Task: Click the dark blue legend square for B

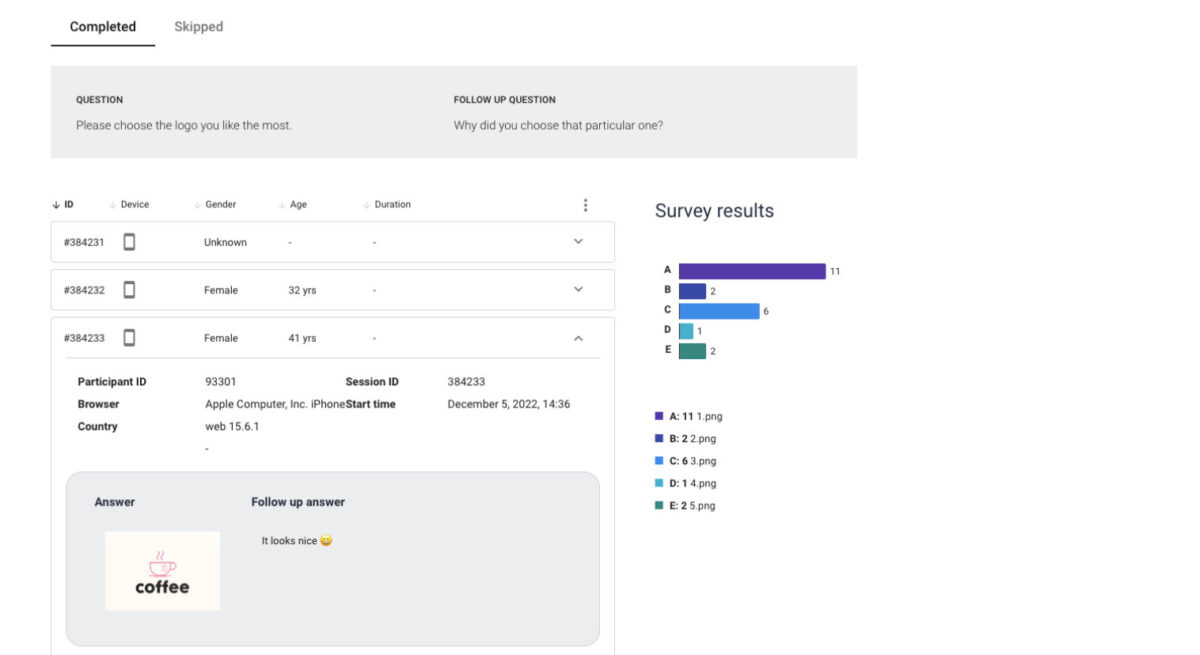Action: tap(658, 438)
